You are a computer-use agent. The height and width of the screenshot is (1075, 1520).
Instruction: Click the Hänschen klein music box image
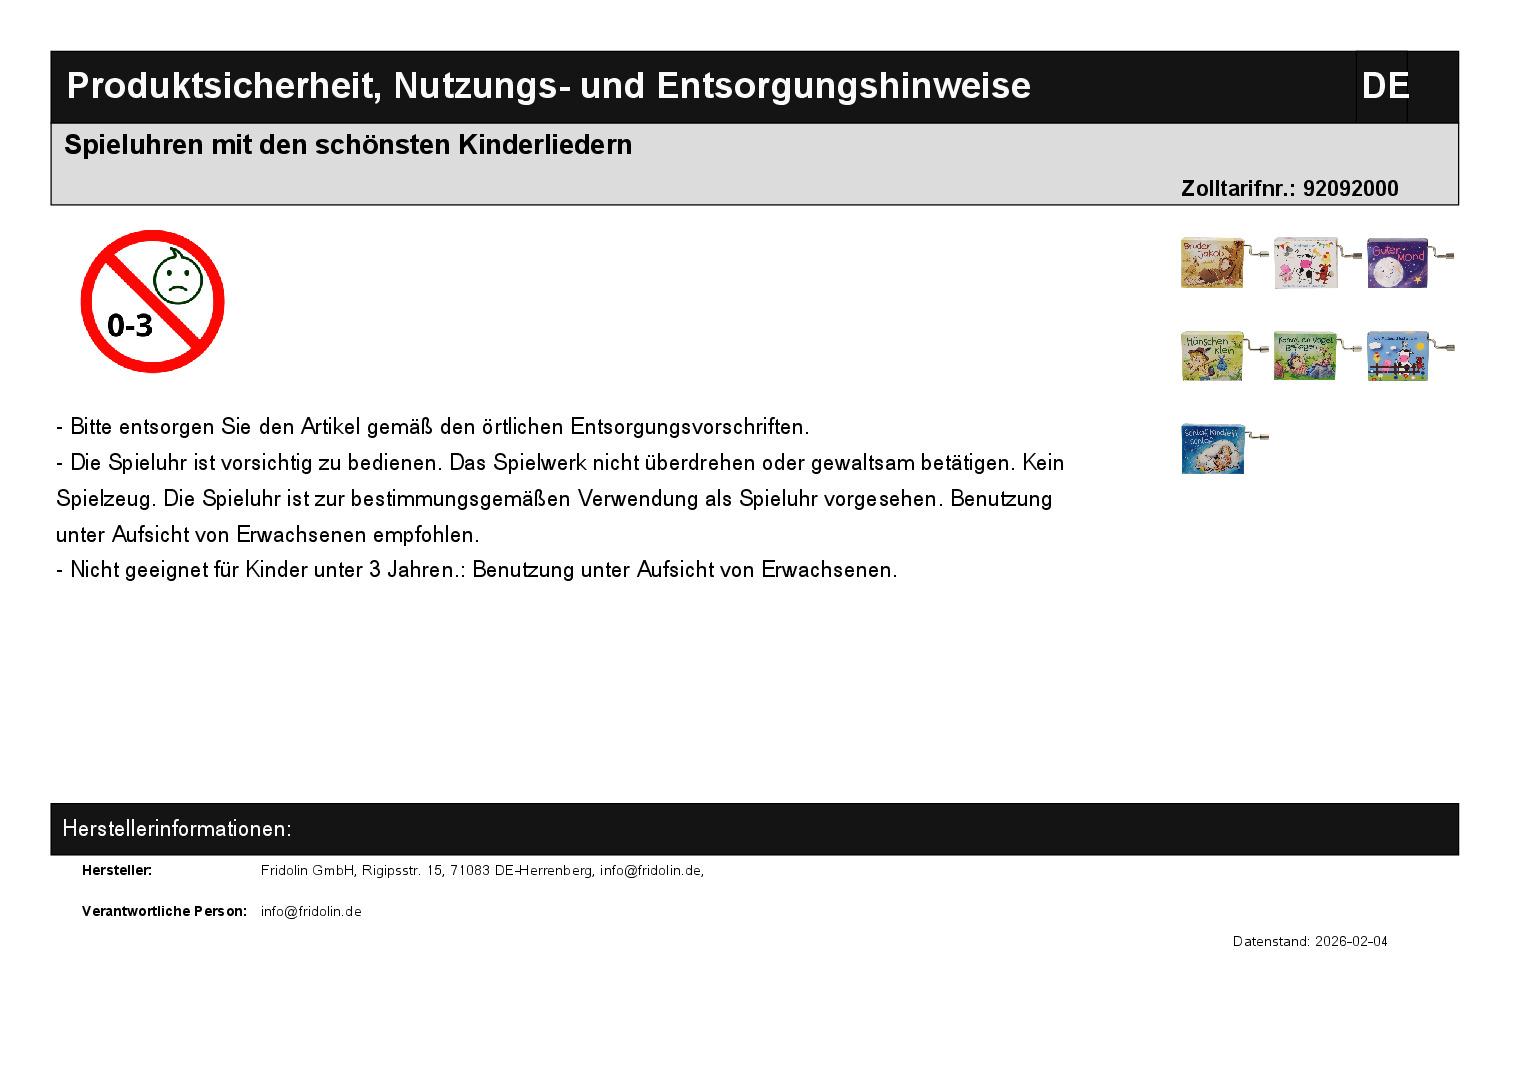point(1213,356)
